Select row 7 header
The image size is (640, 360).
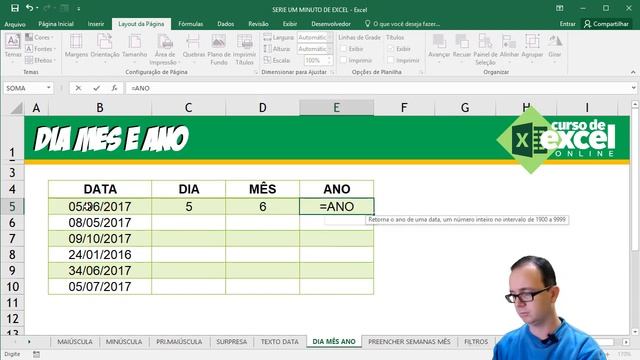coord(12,238)
